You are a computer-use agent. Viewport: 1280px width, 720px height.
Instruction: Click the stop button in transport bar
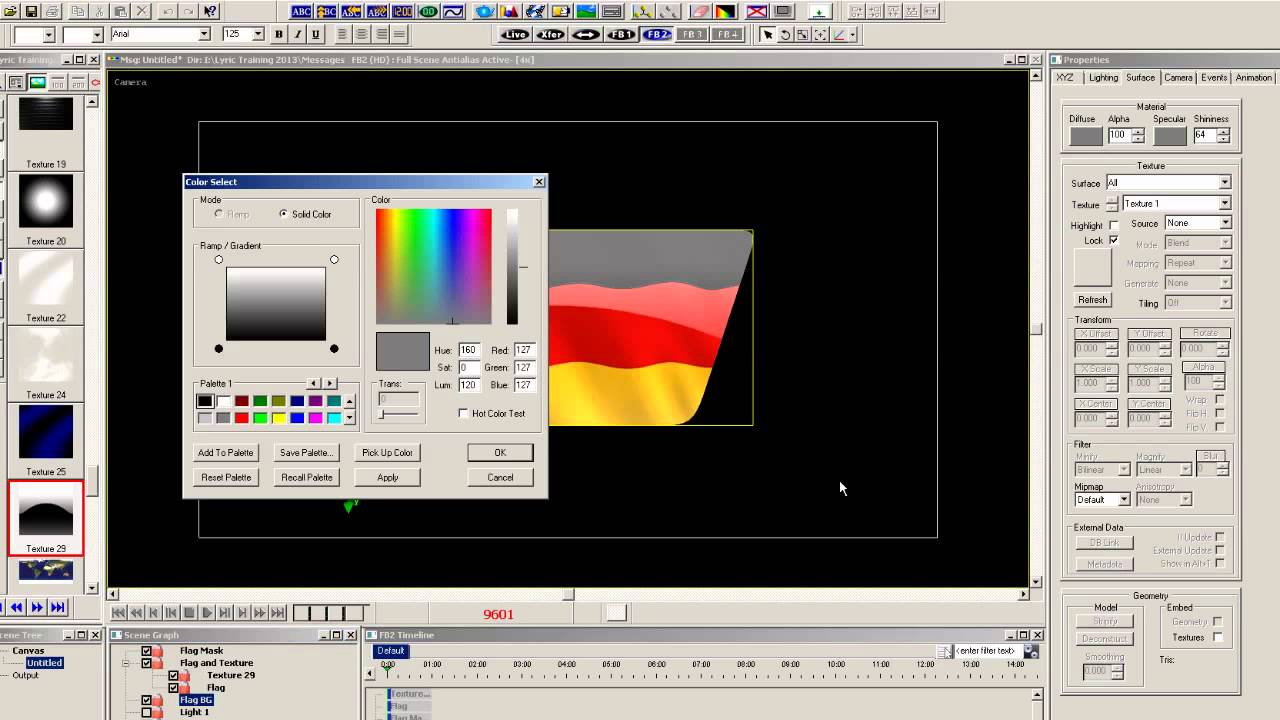[x=189, y=613]
